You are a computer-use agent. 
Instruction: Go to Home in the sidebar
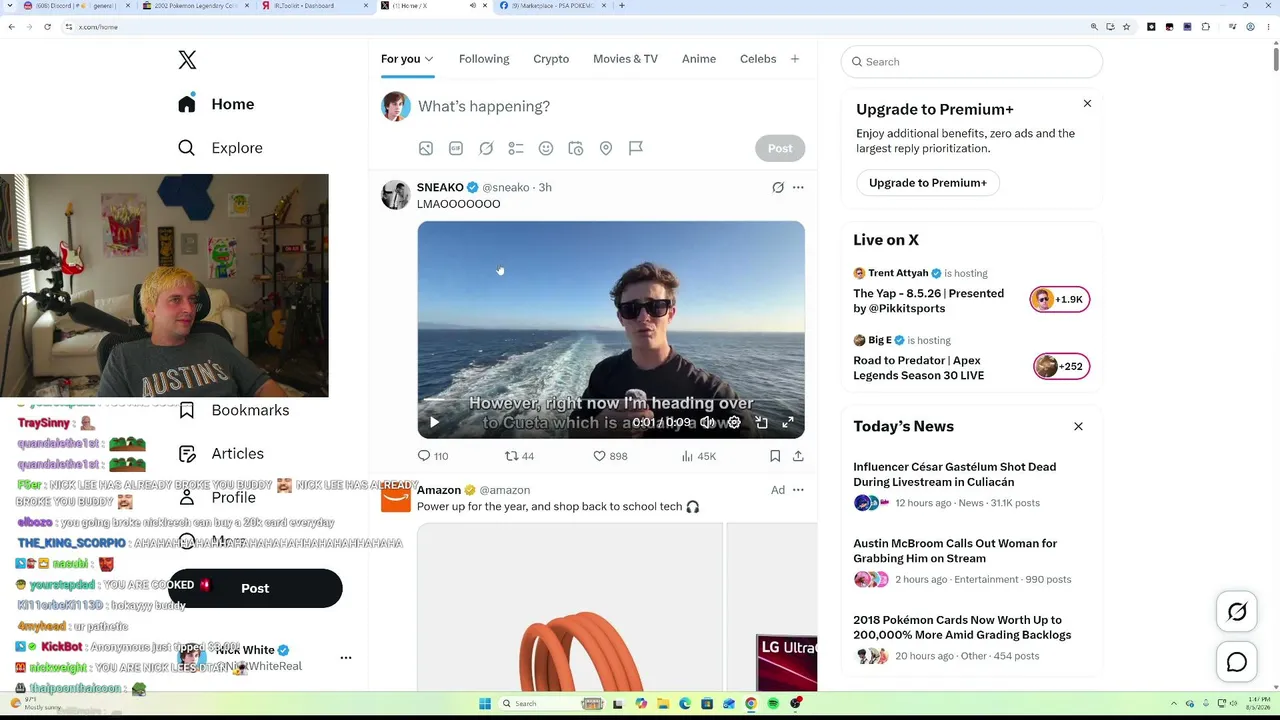tap(217, 104)
